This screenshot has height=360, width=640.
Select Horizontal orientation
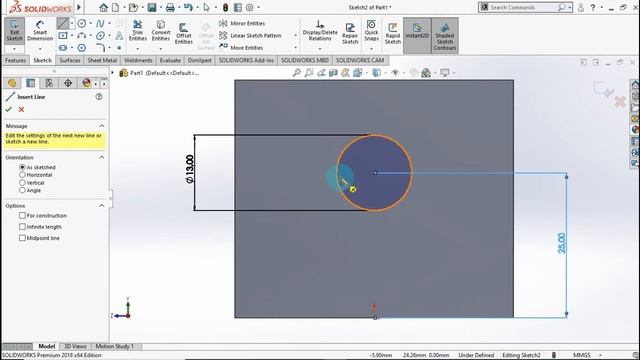[22, 175]
